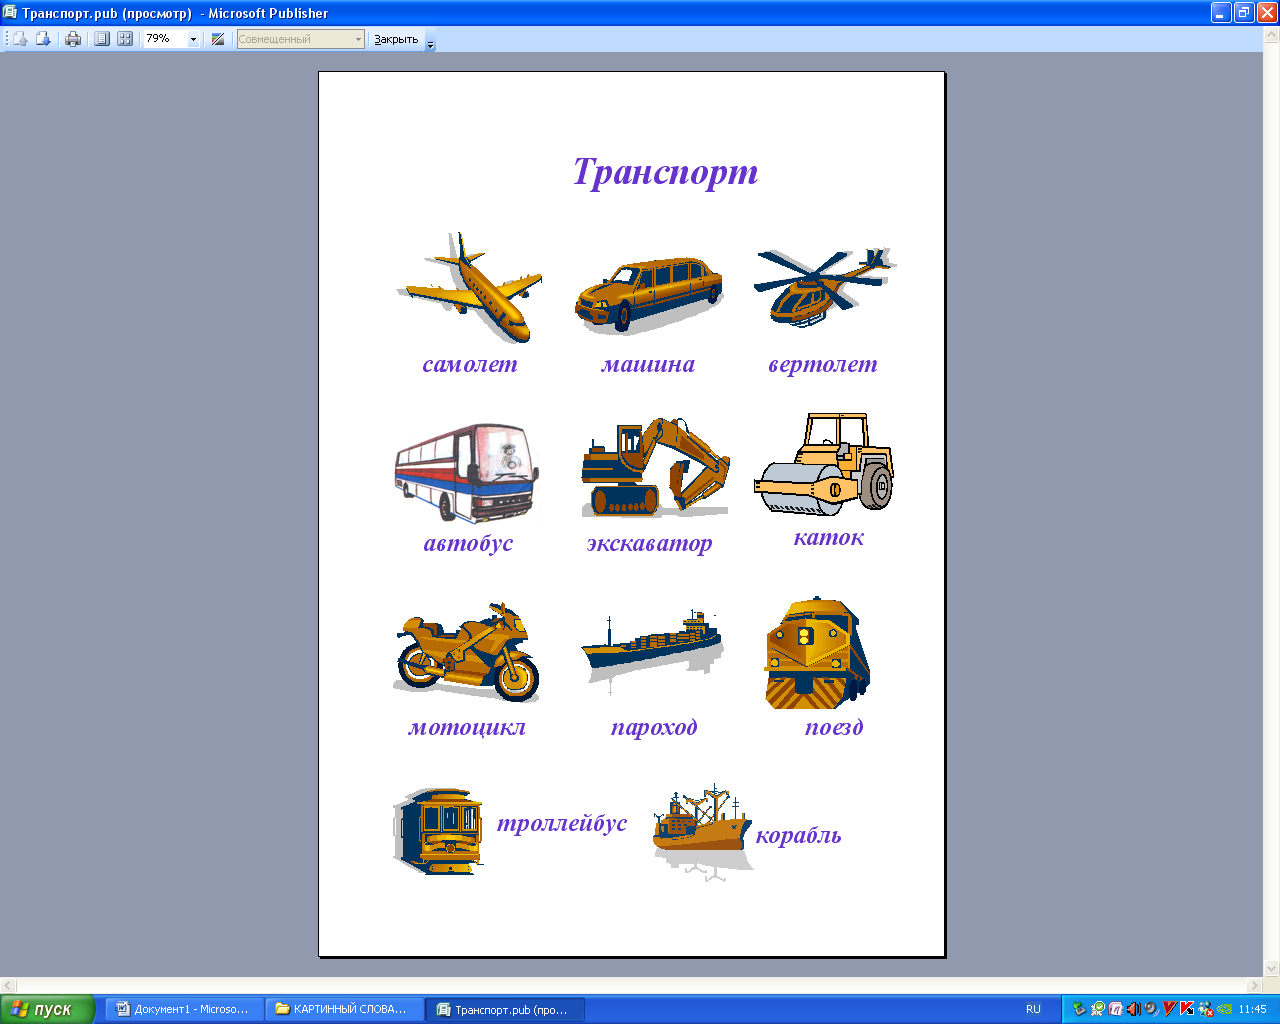Click the Publisher icon in title bar
Image resolution: width=1280 pixels, height=1024 pixels.
(10, 12)
